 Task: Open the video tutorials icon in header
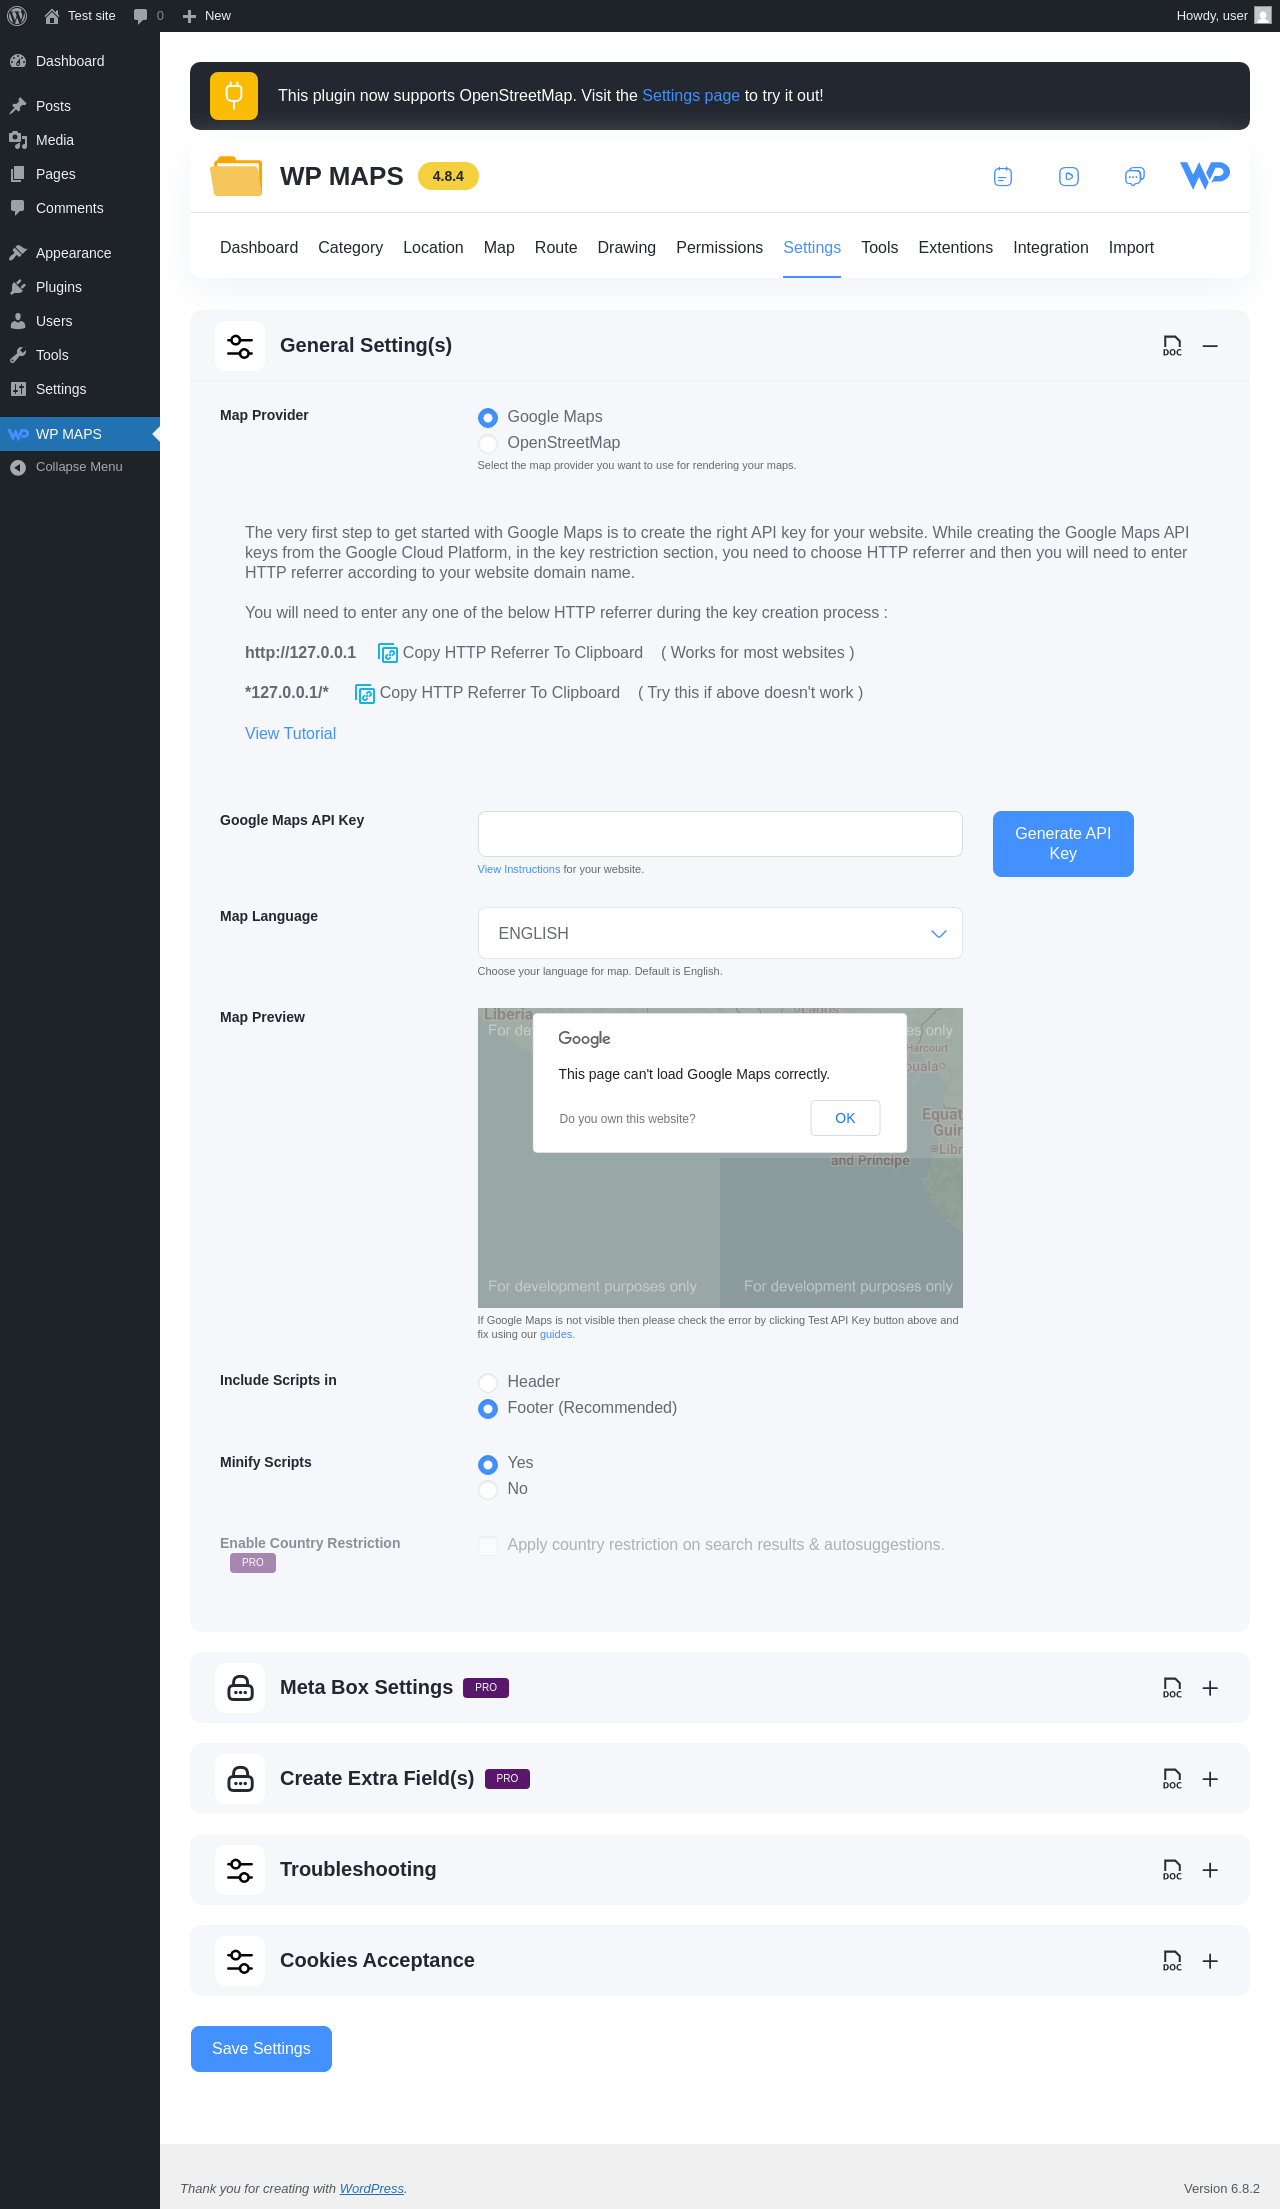[1069, 177]
